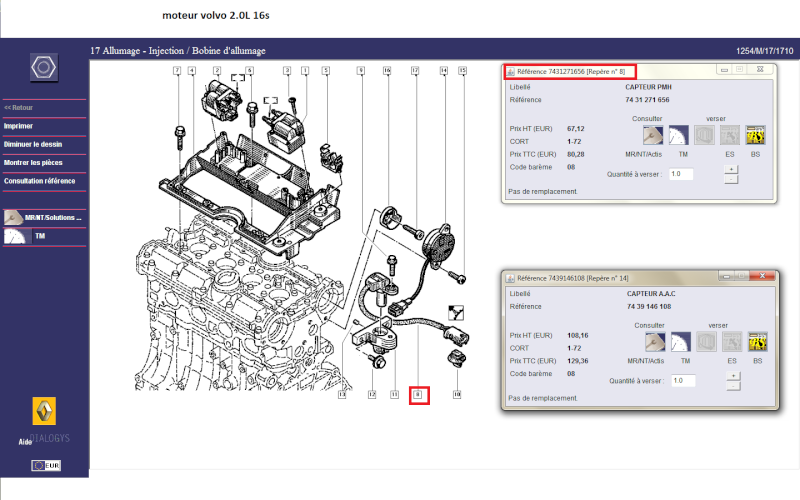Select part label 4 on diagram
The image size is (800, 500).
coord(192,70)
